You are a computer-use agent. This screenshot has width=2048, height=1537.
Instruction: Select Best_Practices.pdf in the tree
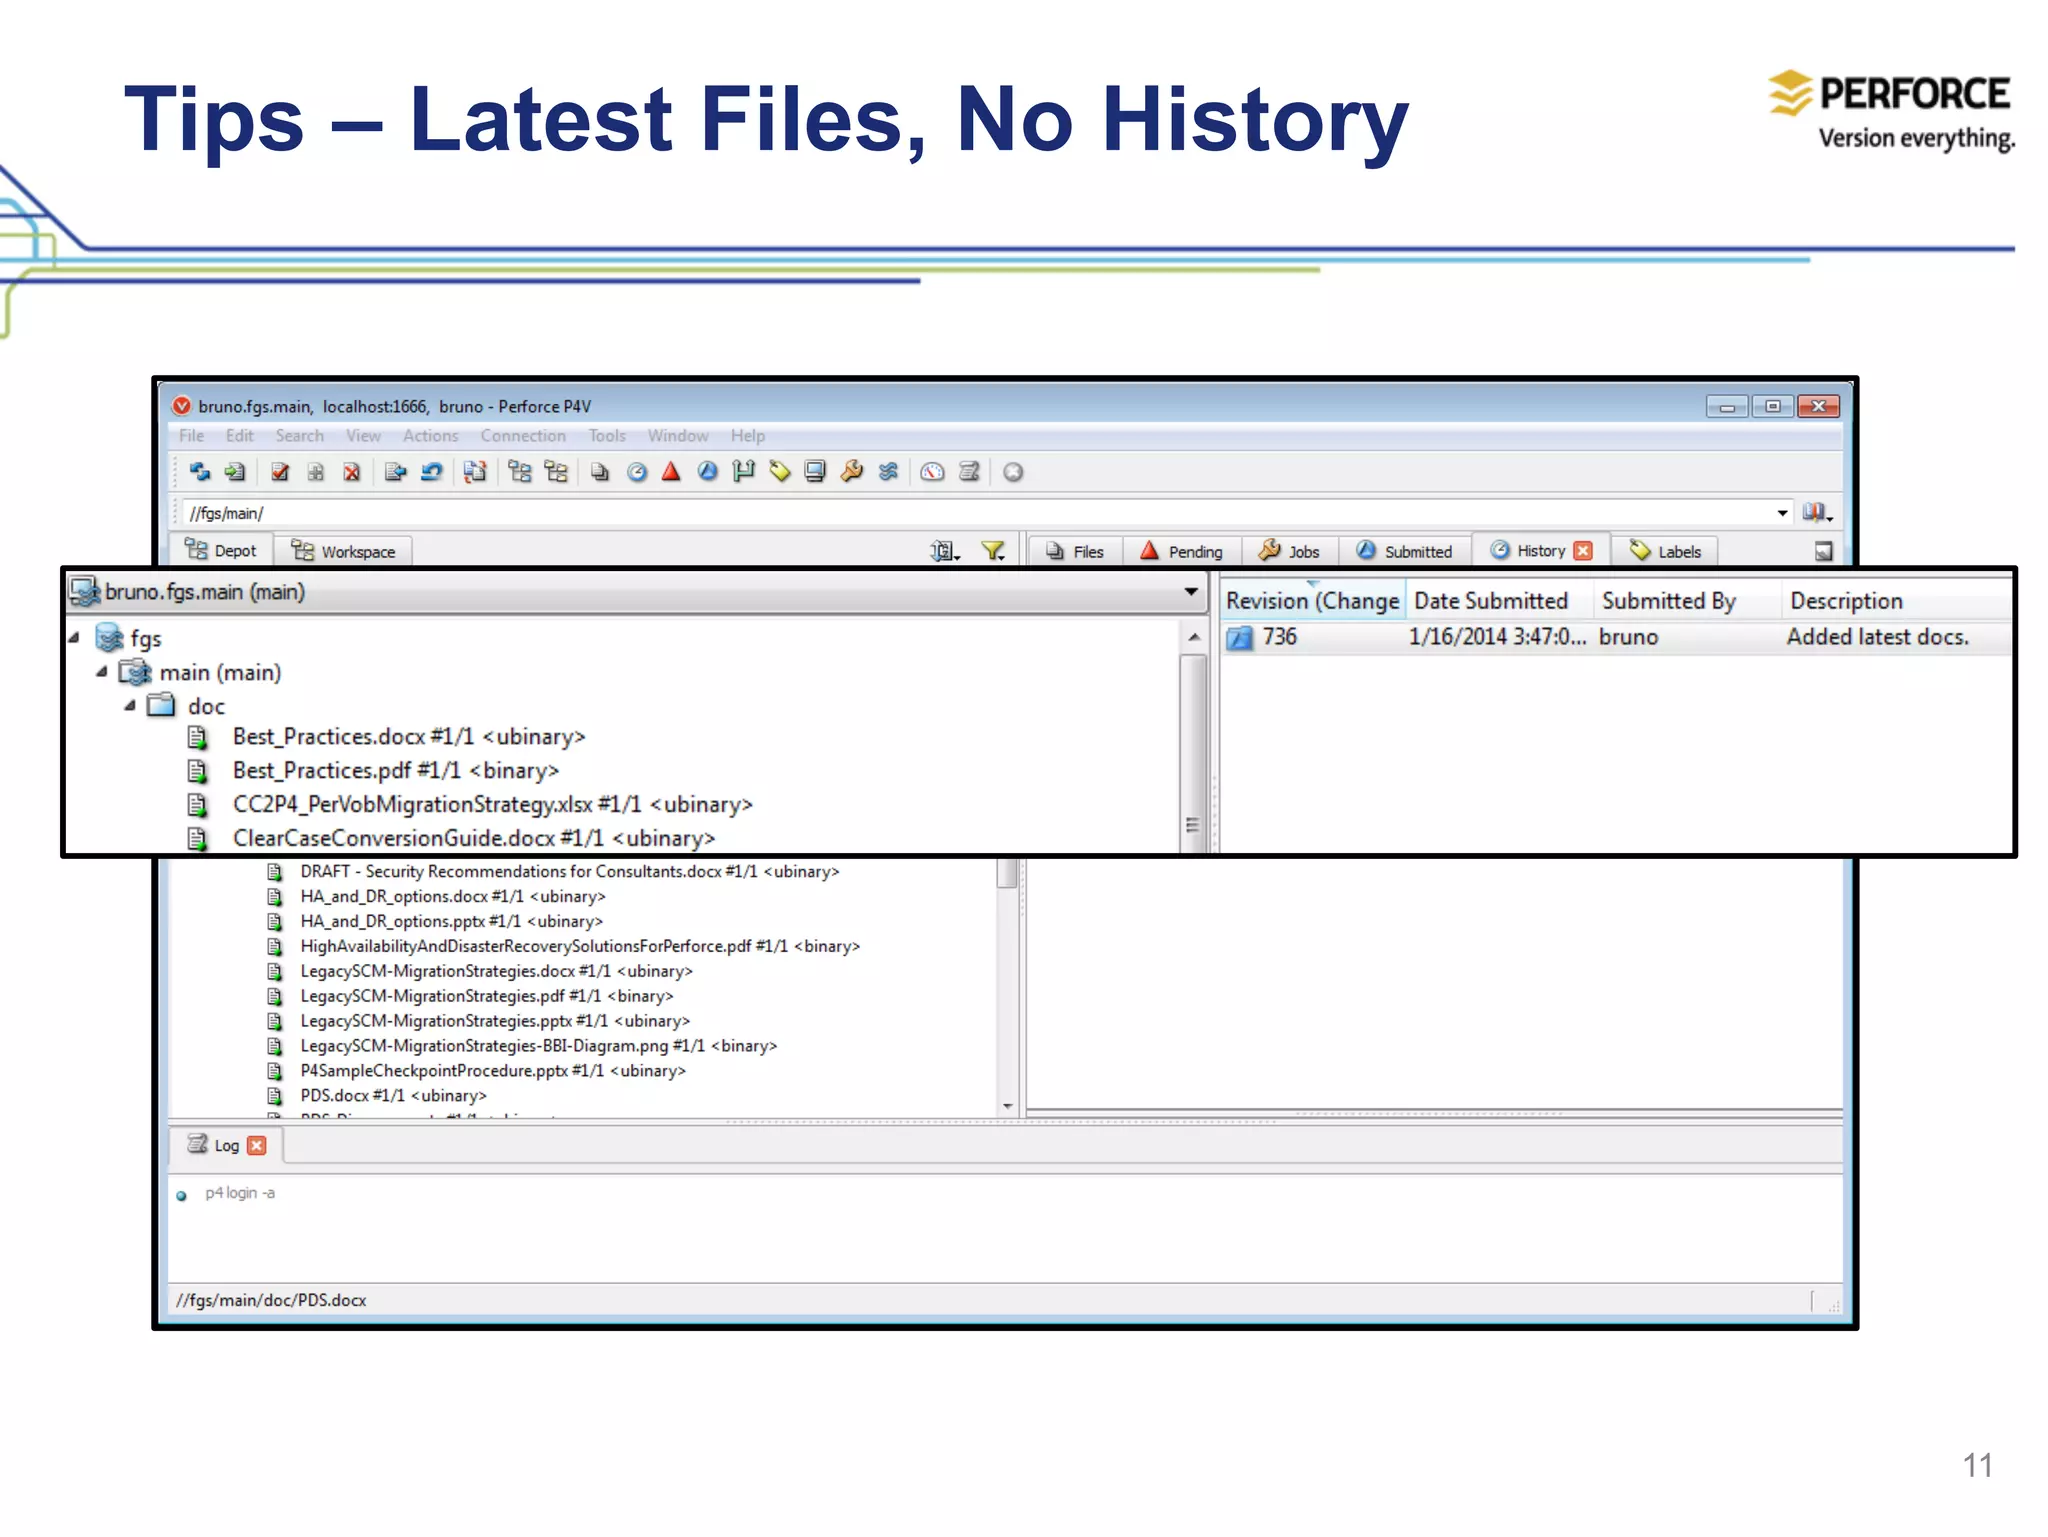(396, 771)
